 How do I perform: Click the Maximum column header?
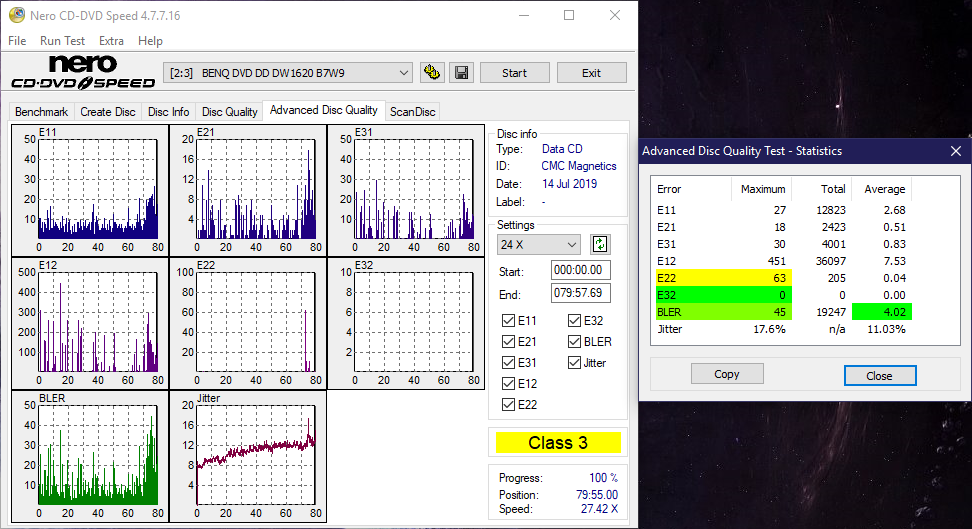pyautogui.click(x=762, y=189)
